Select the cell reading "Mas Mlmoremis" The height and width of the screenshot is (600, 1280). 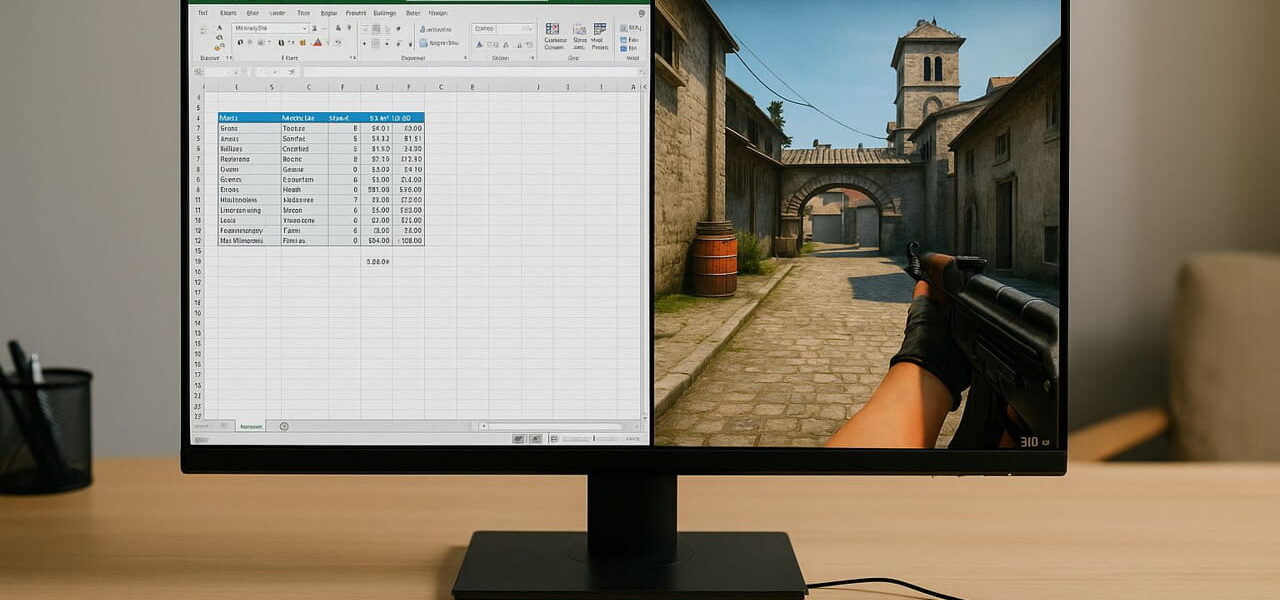tap(249, 241)
